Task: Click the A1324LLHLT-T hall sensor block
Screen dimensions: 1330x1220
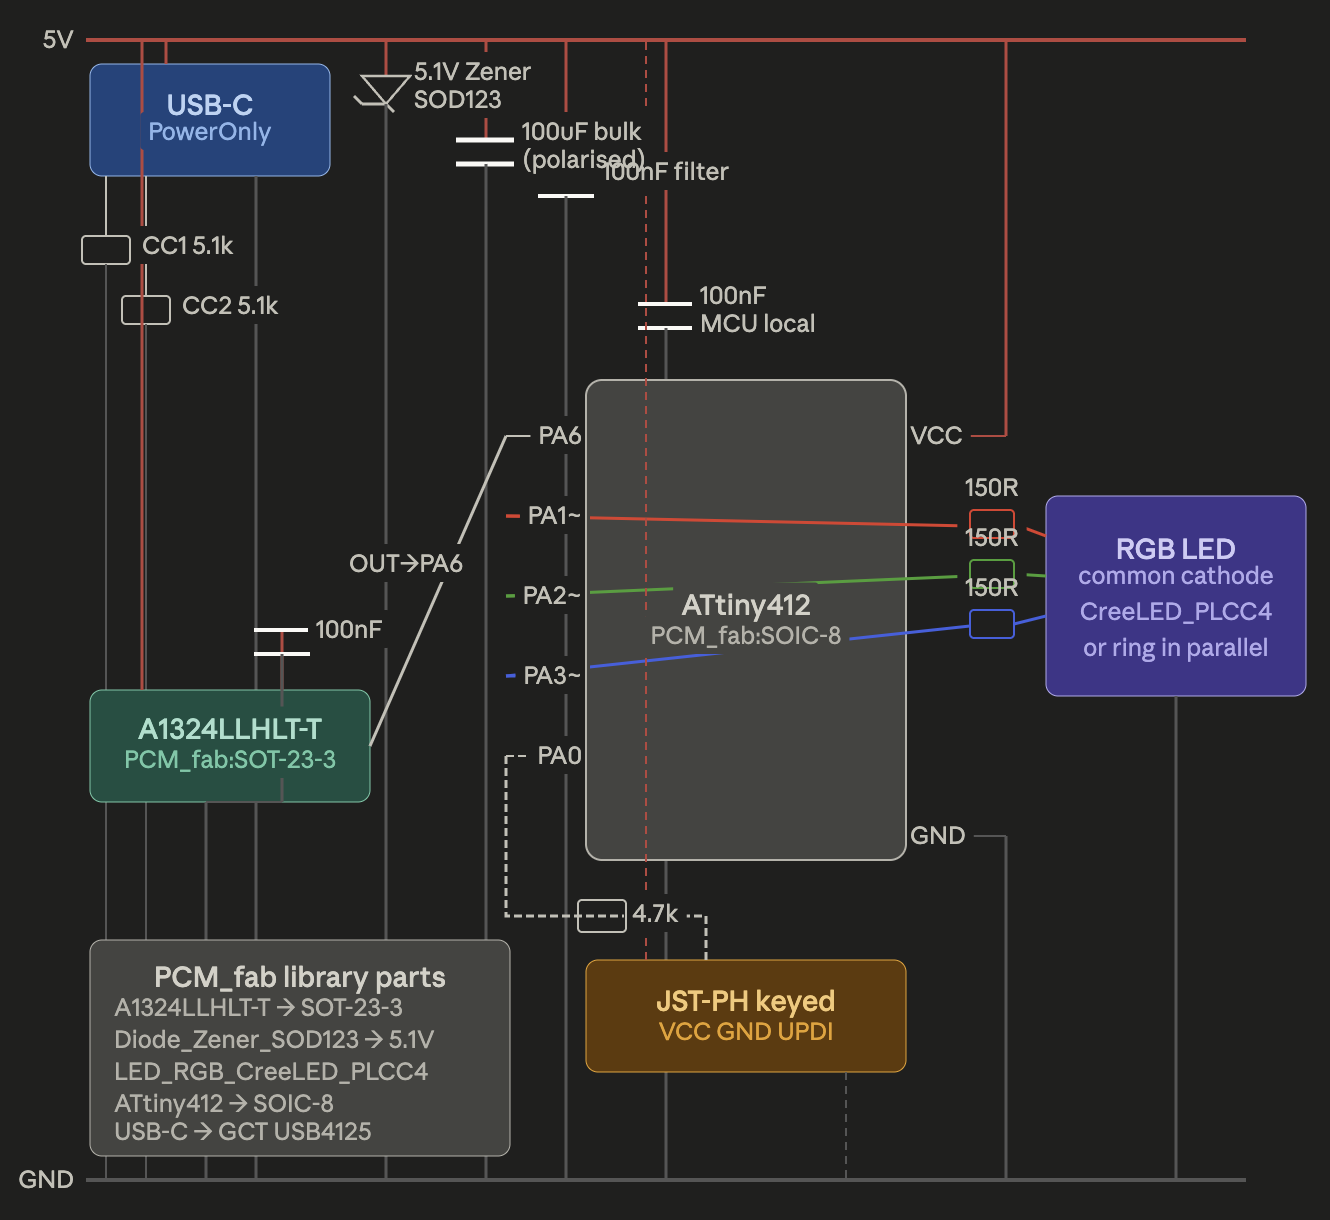Action: click(230, 746)
